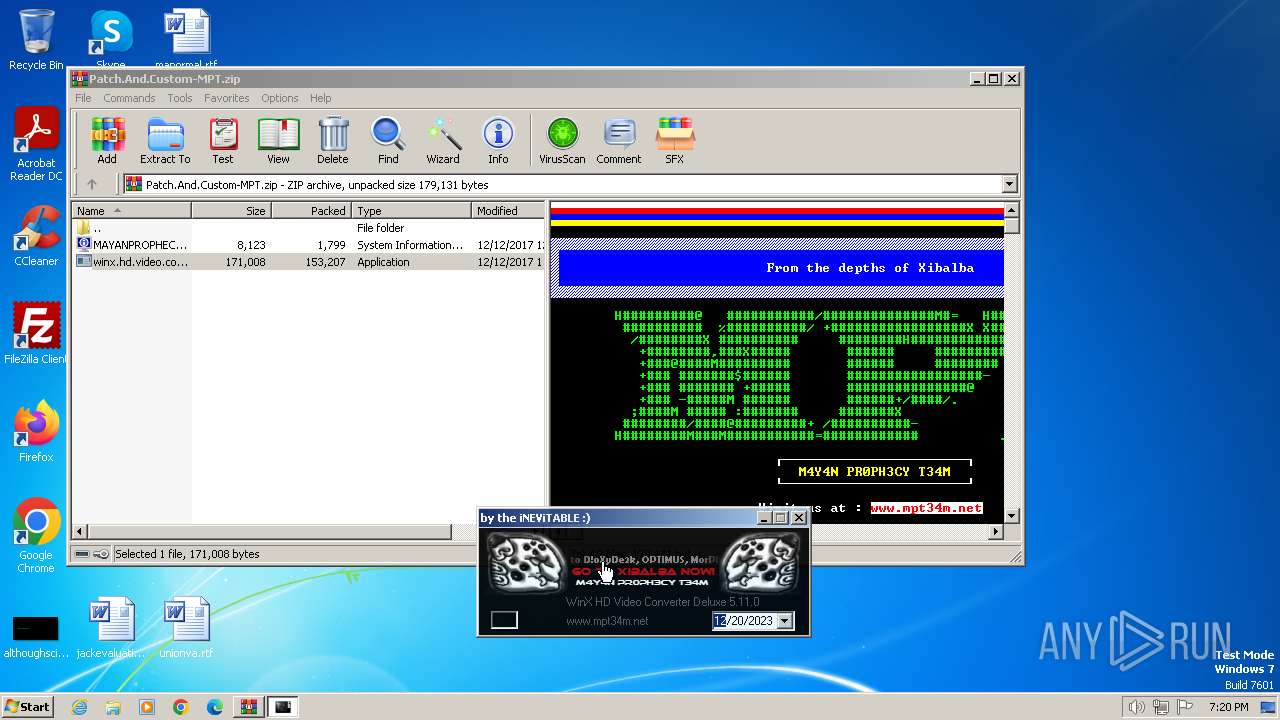Open Firefox desktop icon
This screenshot has height=720, width=1280.
[36, 432]
